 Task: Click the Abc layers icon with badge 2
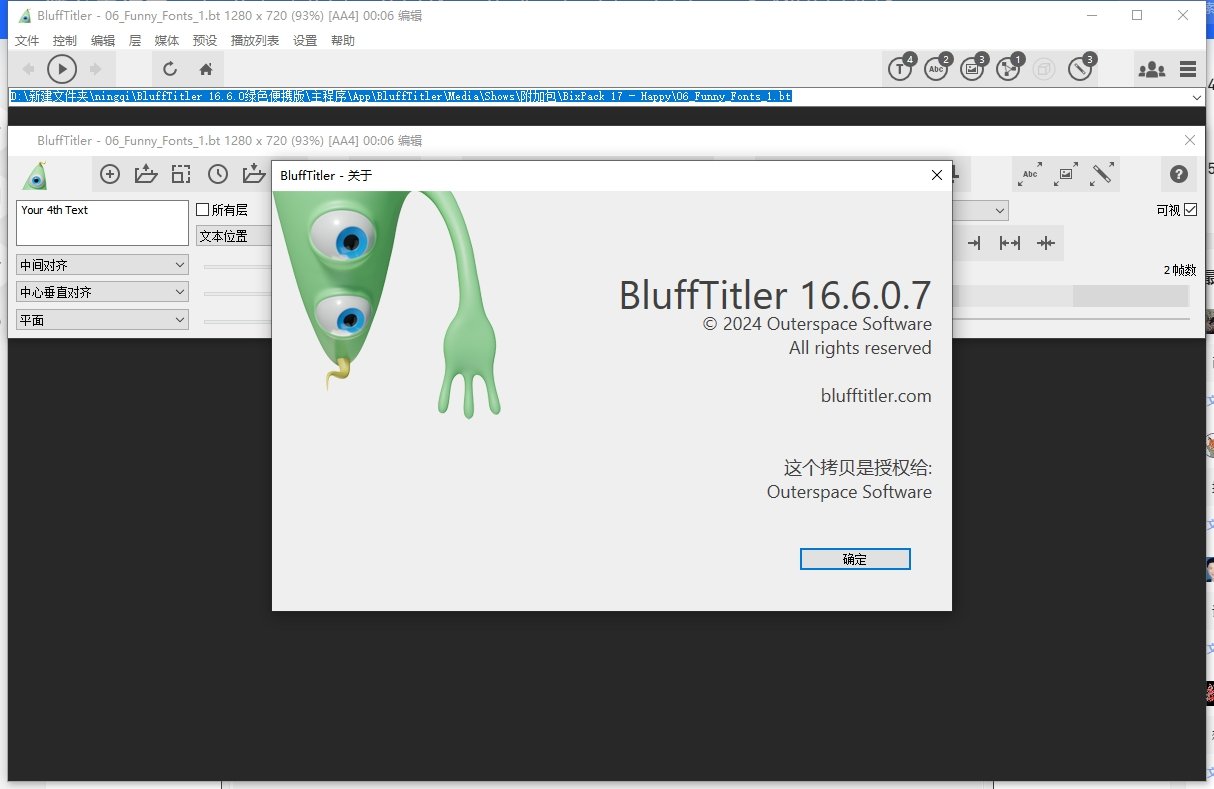pyautogui.click(x=937, y=68)
